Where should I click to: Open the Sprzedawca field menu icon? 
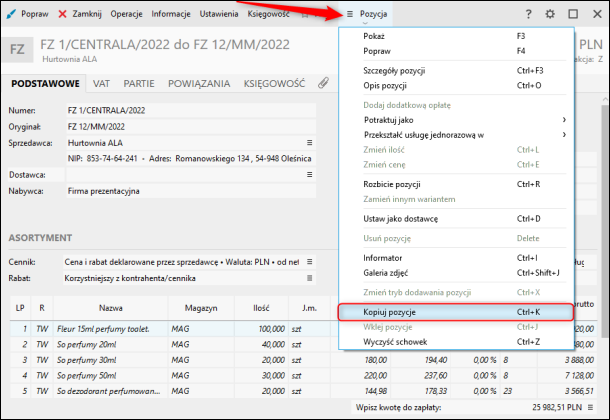310,143
